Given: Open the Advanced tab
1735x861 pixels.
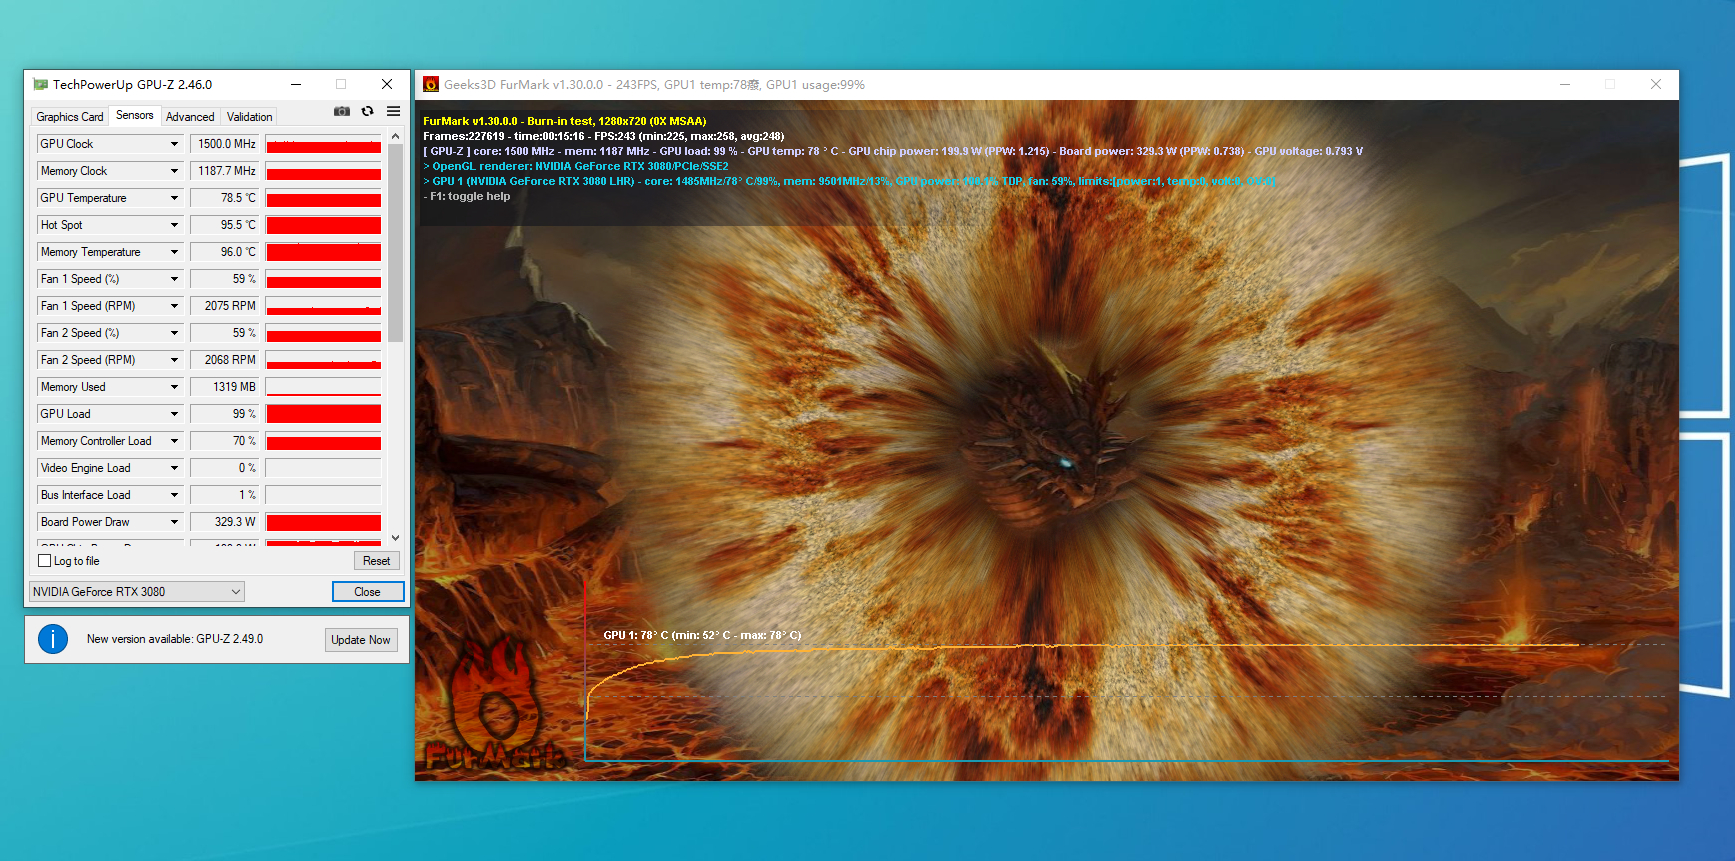Looking at the screenshot, I should pos(190,117).
